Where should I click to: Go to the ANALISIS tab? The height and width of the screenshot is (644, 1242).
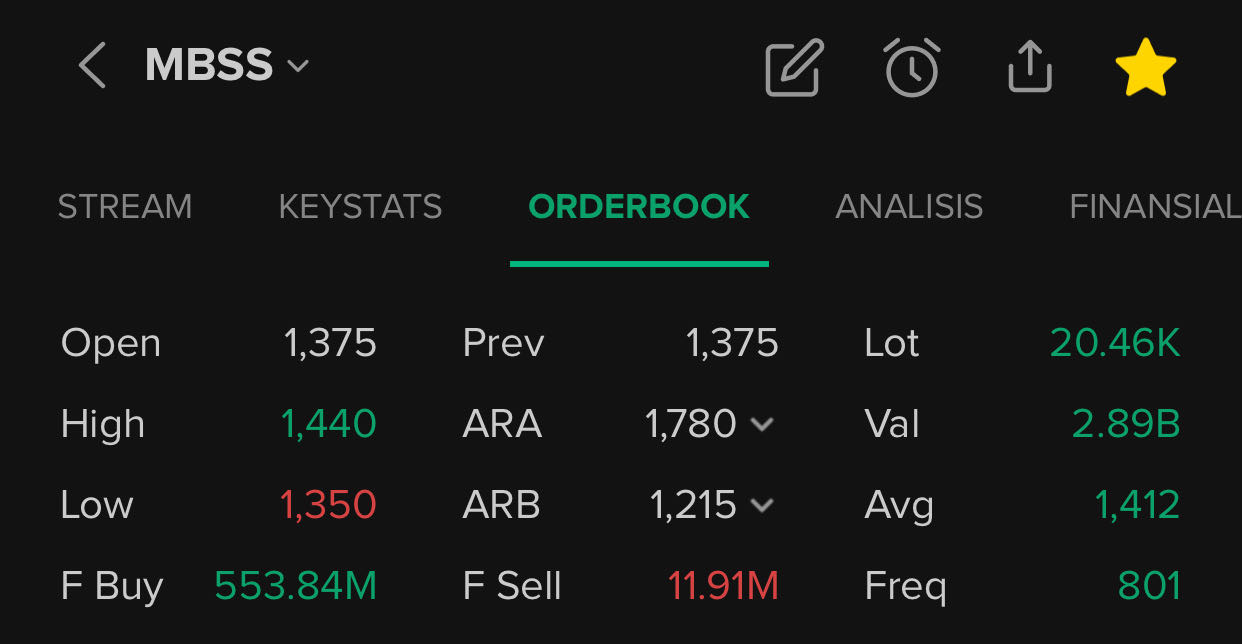click(x=909, y=207)
